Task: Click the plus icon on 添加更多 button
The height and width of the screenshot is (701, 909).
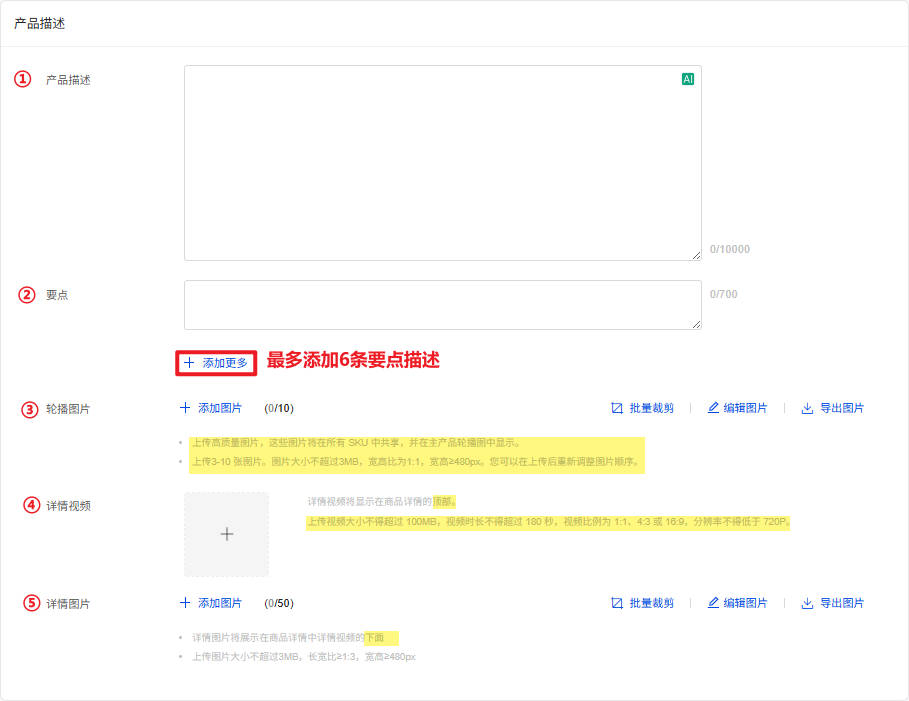Action: [x=189, y=363]
